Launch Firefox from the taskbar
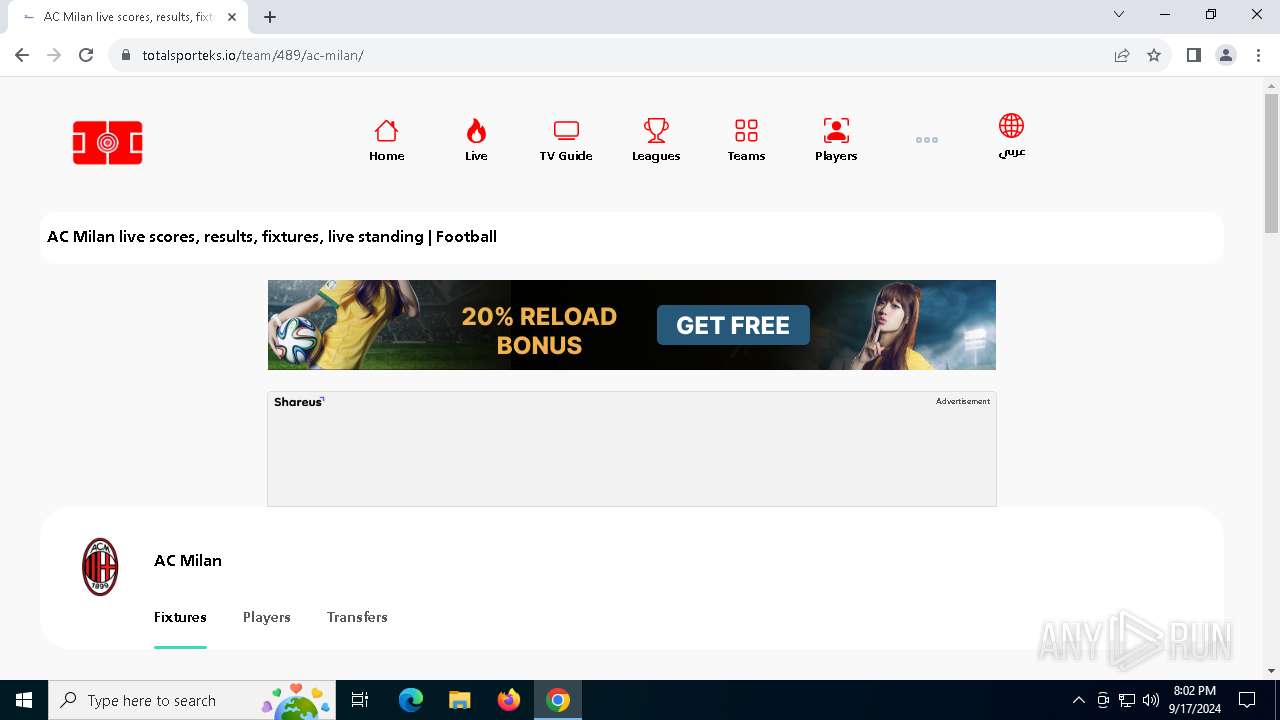 tap(509, 700)
